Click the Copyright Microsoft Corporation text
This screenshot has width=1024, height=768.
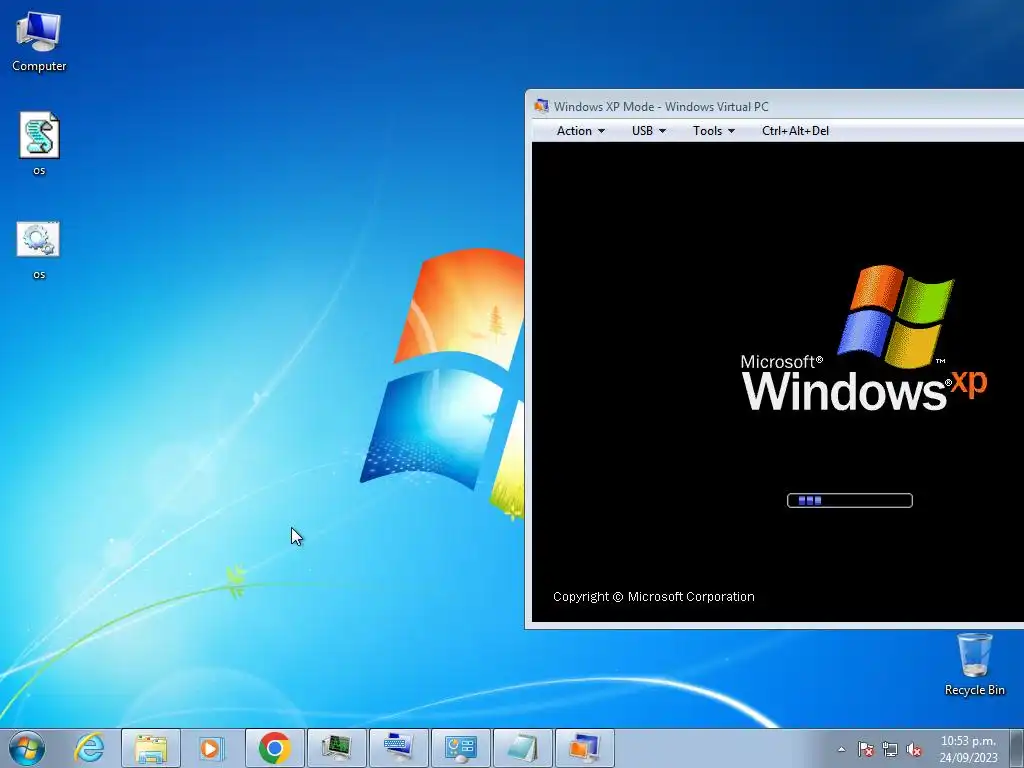[x=654, y=596]
